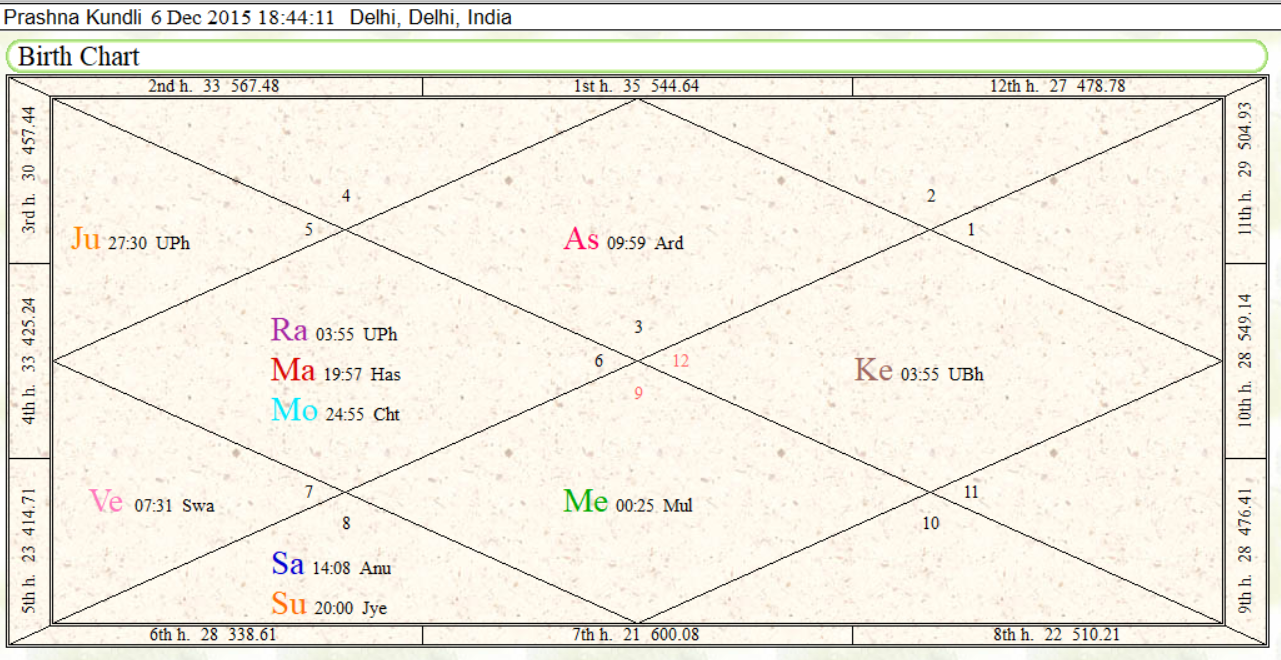The image size is (1281, 660).
Task: Click the Moon (Mo) planet entry
Action: [294, 411]
